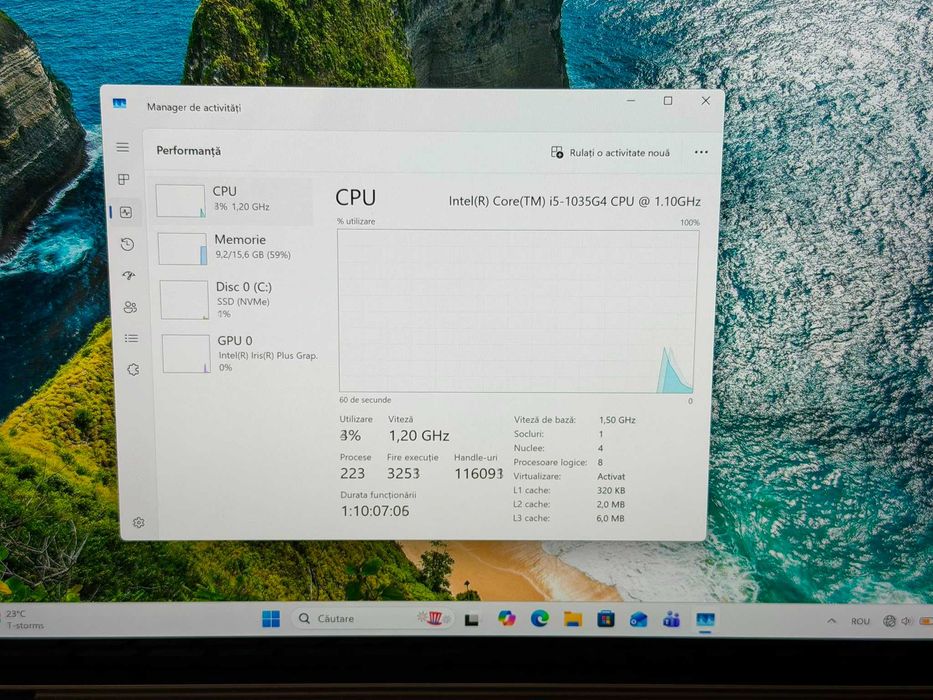Click the Task Manager taskbar icon

(706, 620)
